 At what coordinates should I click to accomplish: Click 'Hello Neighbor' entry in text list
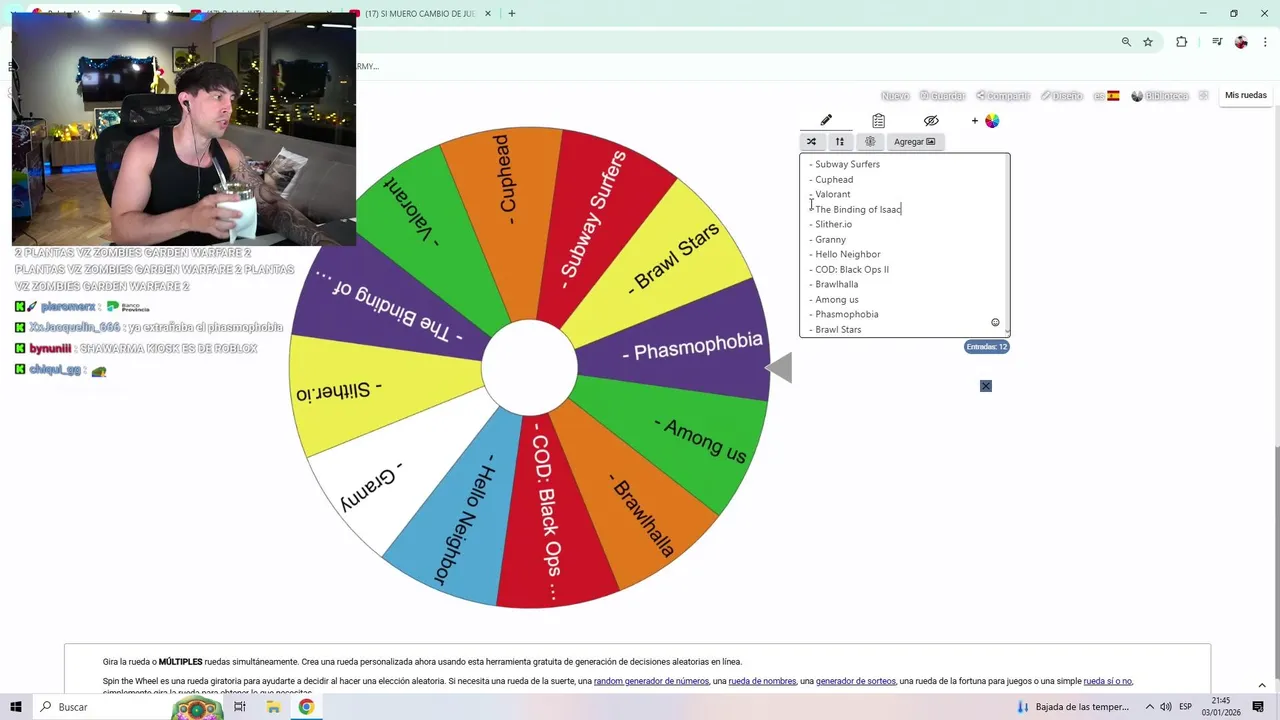847,254
